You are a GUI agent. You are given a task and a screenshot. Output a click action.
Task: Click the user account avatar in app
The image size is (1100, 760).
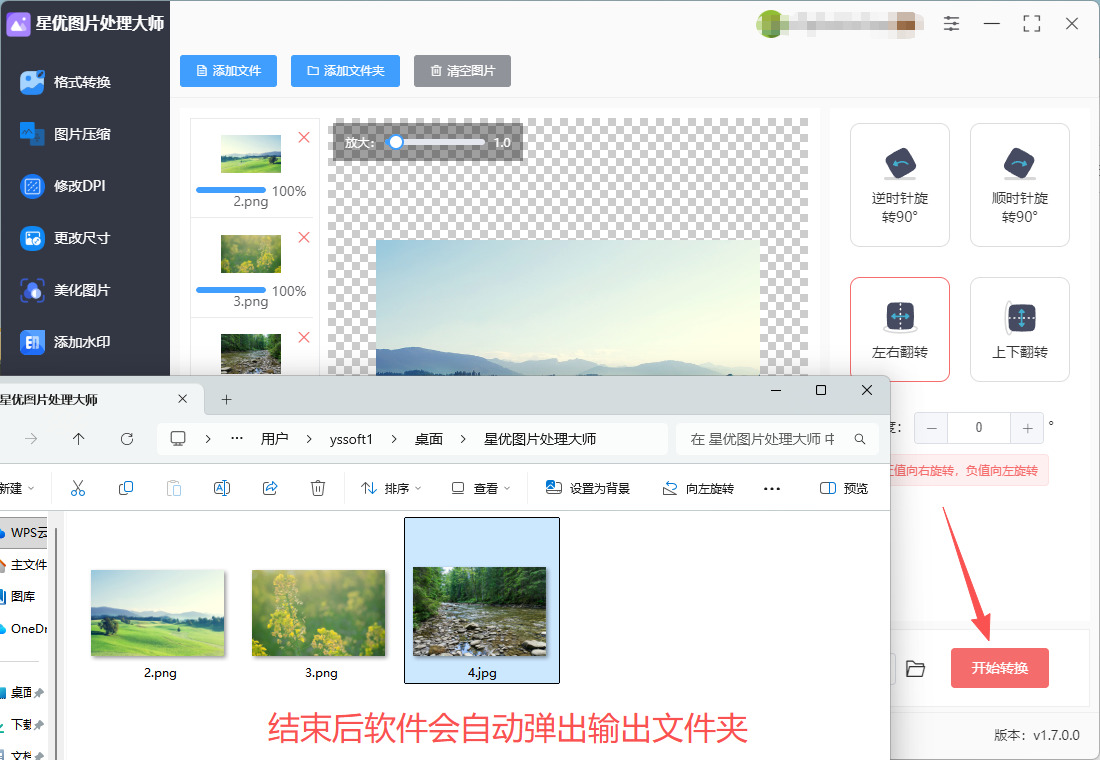pos(770,24)
